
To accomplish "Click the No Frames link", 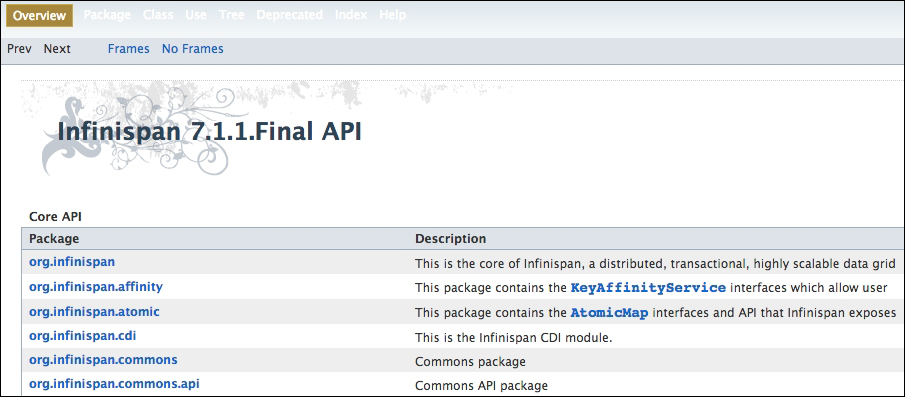I will coord(193,49).
